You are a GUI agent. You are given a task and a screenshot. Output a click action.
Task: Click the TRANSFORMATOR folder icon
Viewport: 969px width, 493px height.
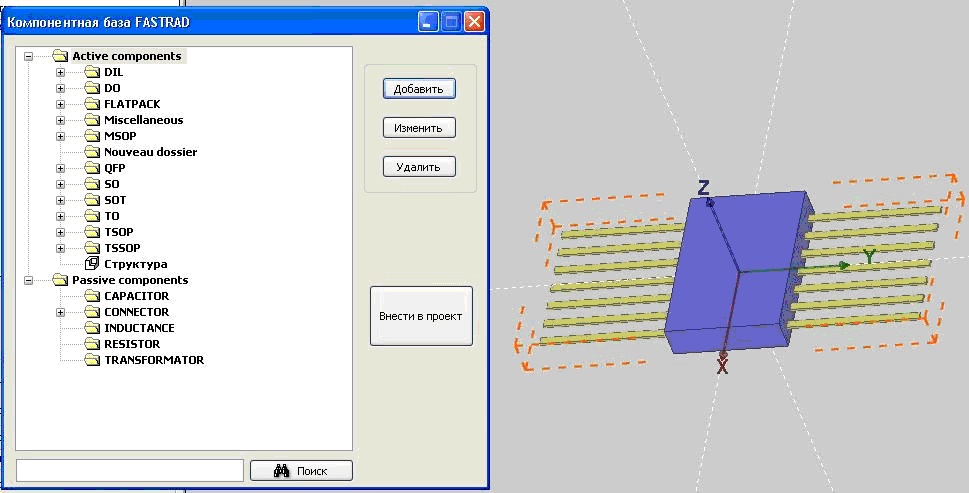tap(92, 360)
